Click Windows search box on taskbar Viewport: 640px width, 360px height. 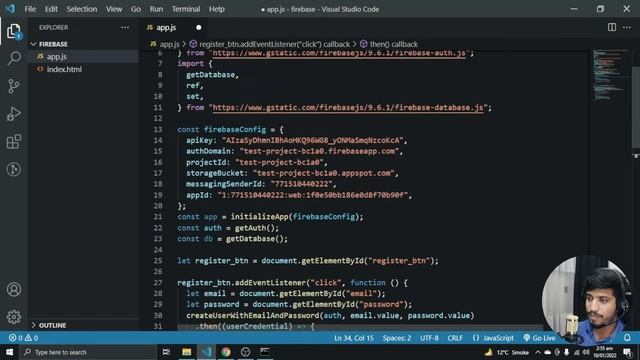pos(89,352)
